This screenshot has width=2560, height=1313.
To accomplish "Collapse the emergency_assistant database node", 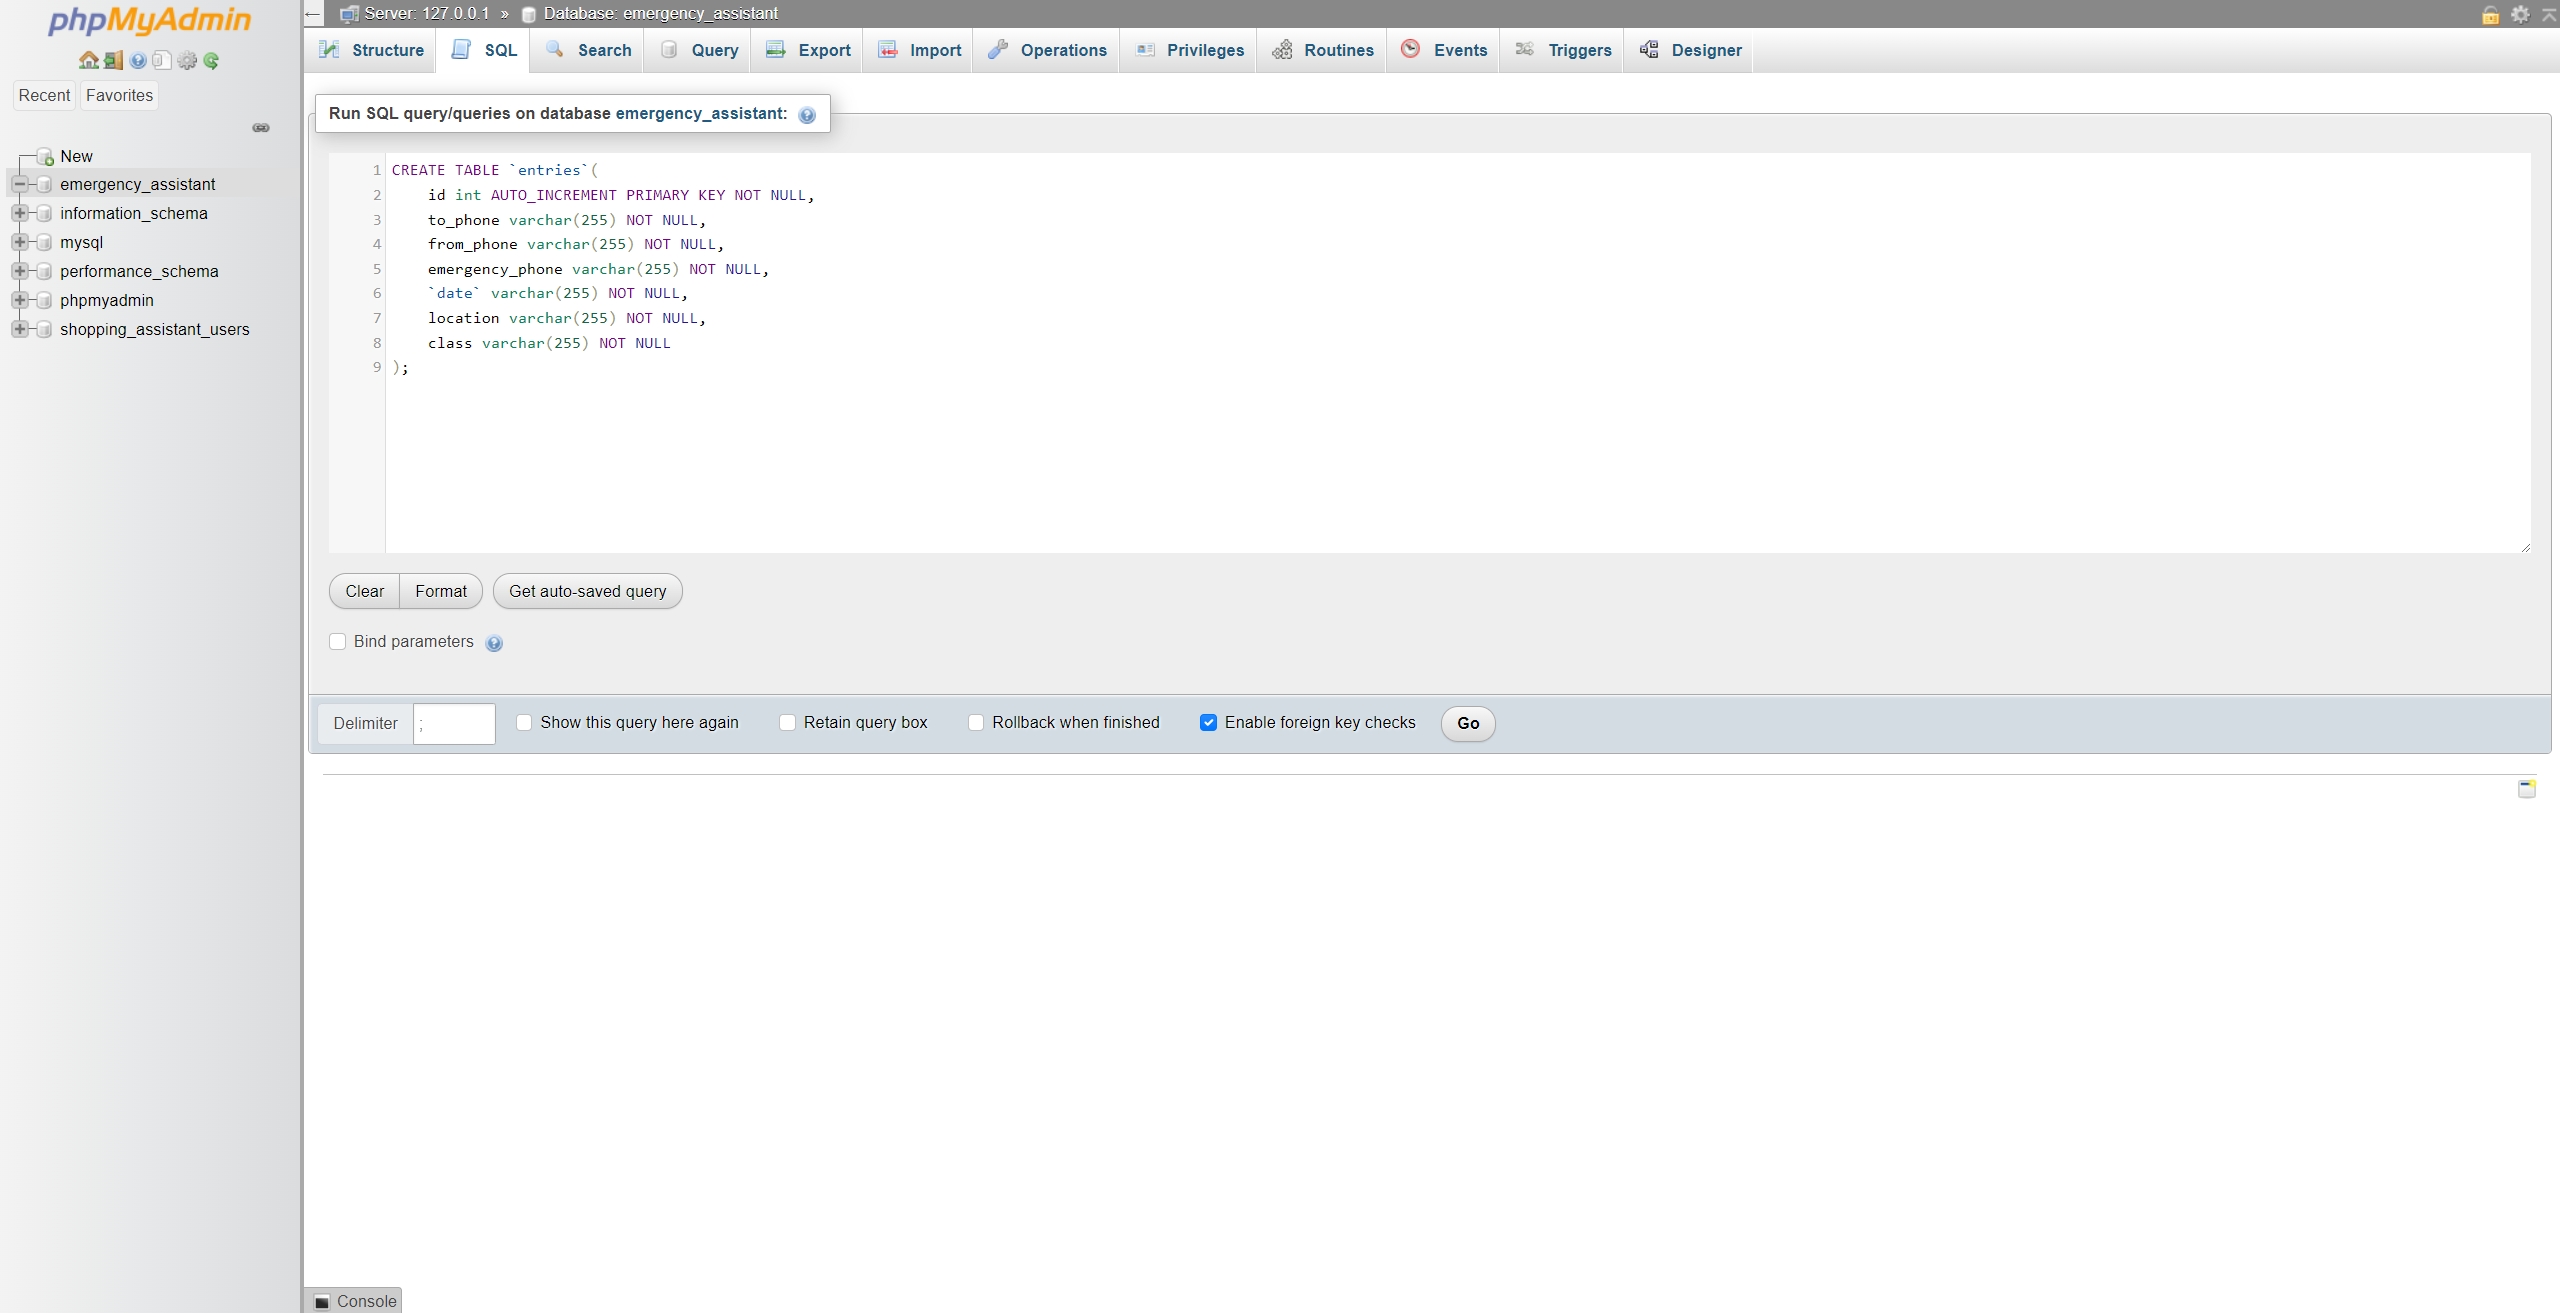I will coord(19,184).
